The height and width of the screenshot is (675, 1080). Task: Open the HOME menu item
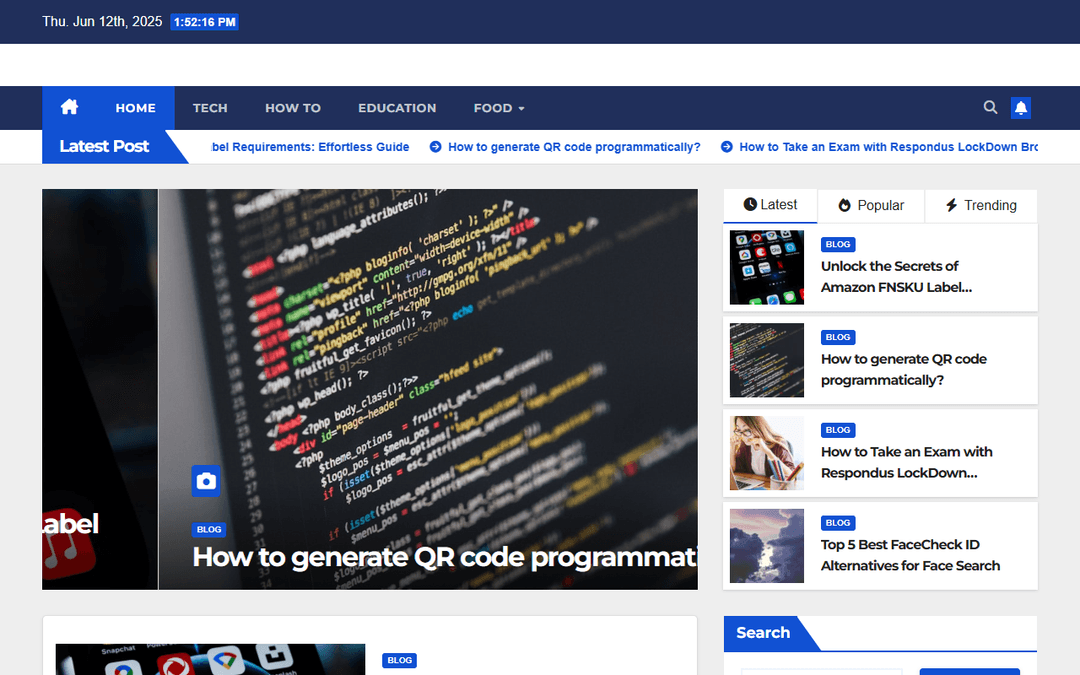136,108
